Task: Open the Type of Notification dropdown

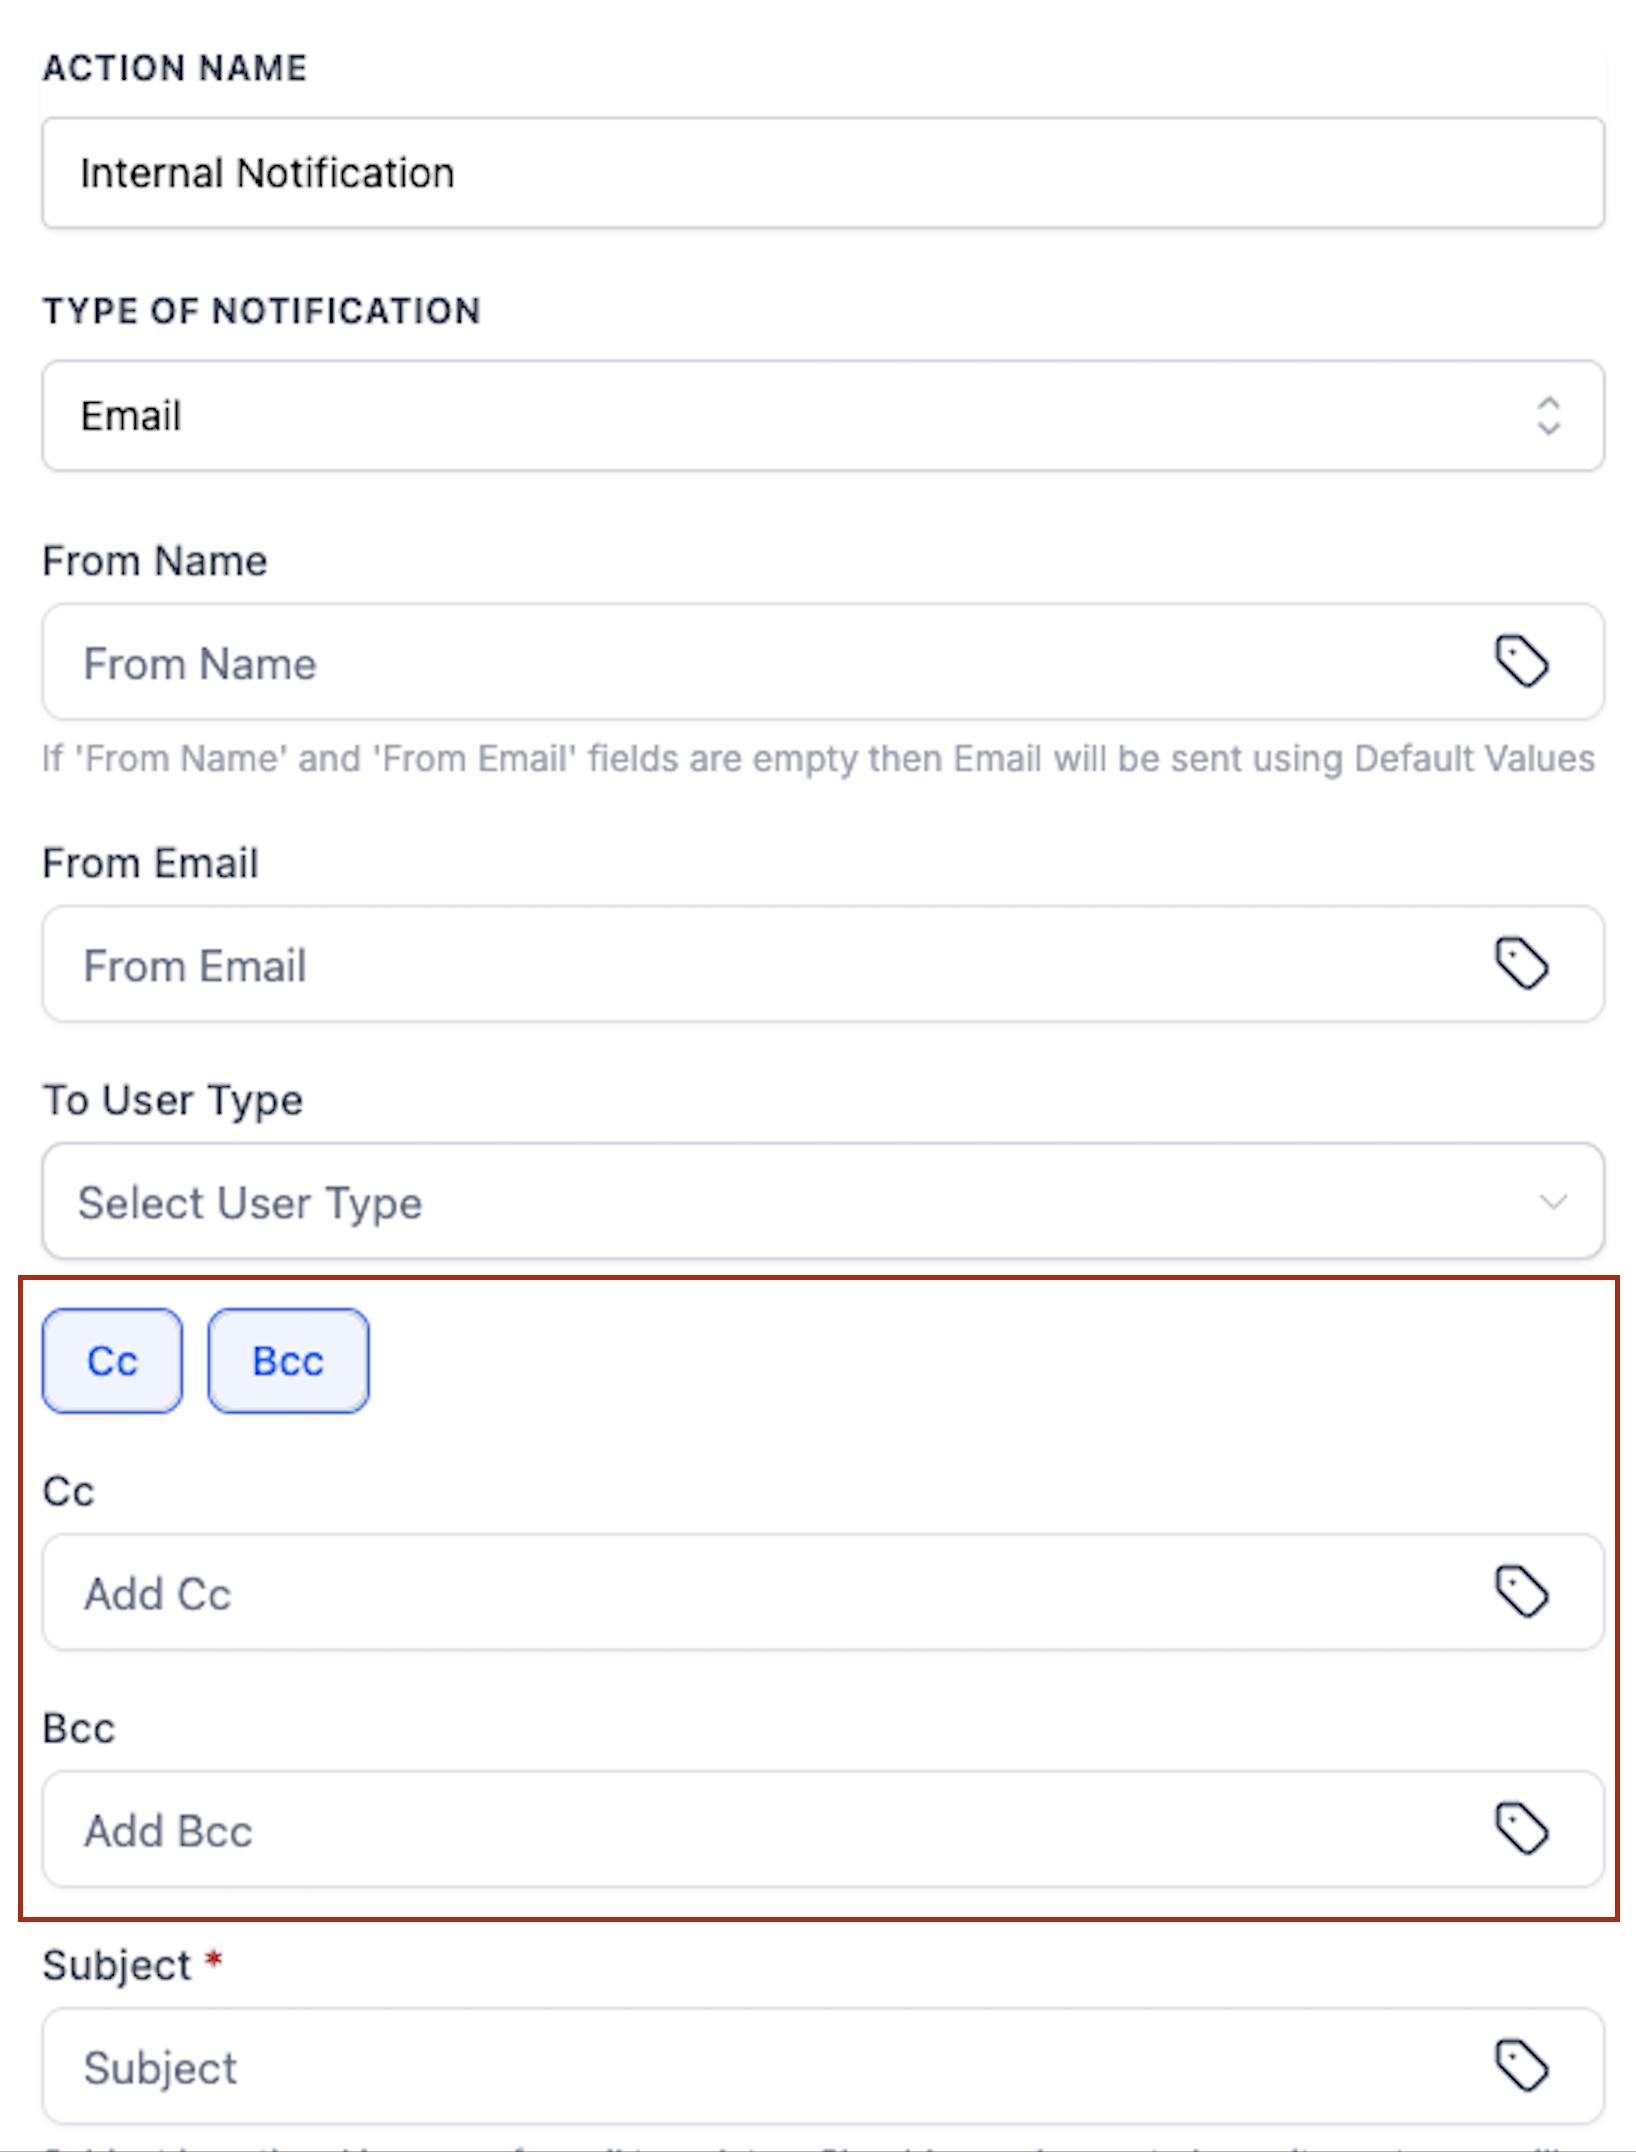Action: (820, 417)
